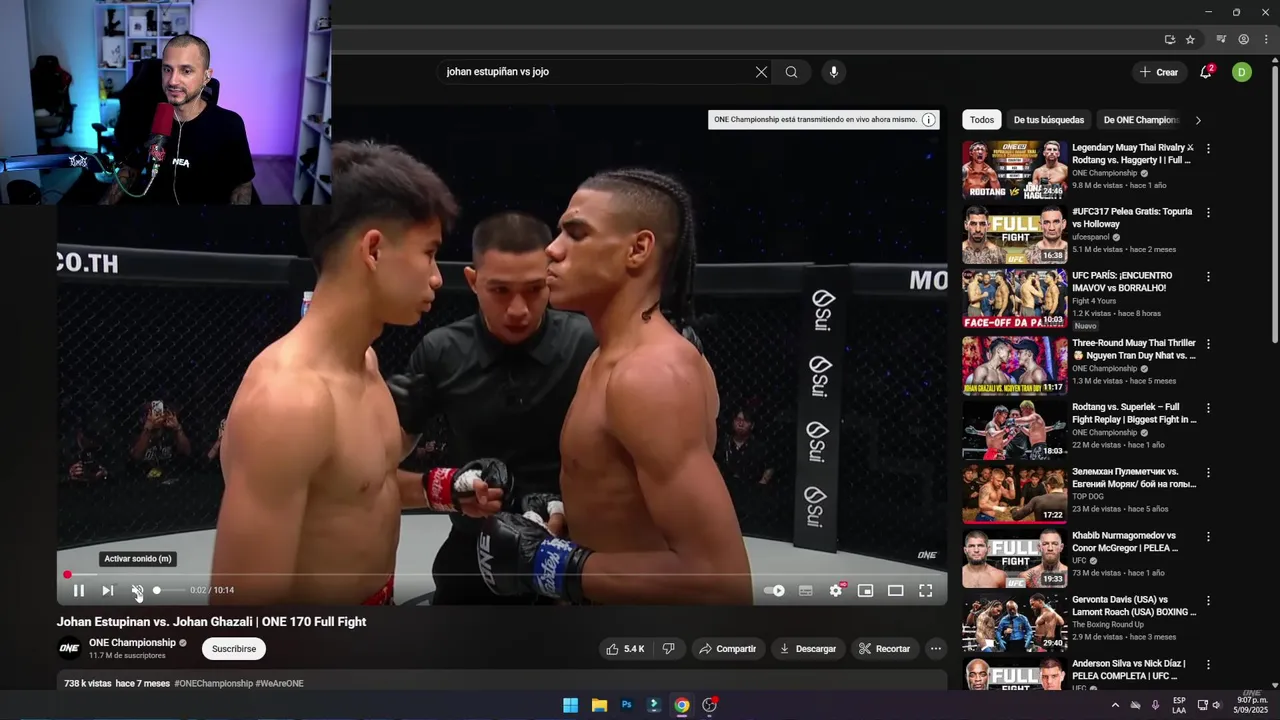The width and height of the screenshot is (1280, 720).
Task: Click the Recortar clip button
Action: 885,649
